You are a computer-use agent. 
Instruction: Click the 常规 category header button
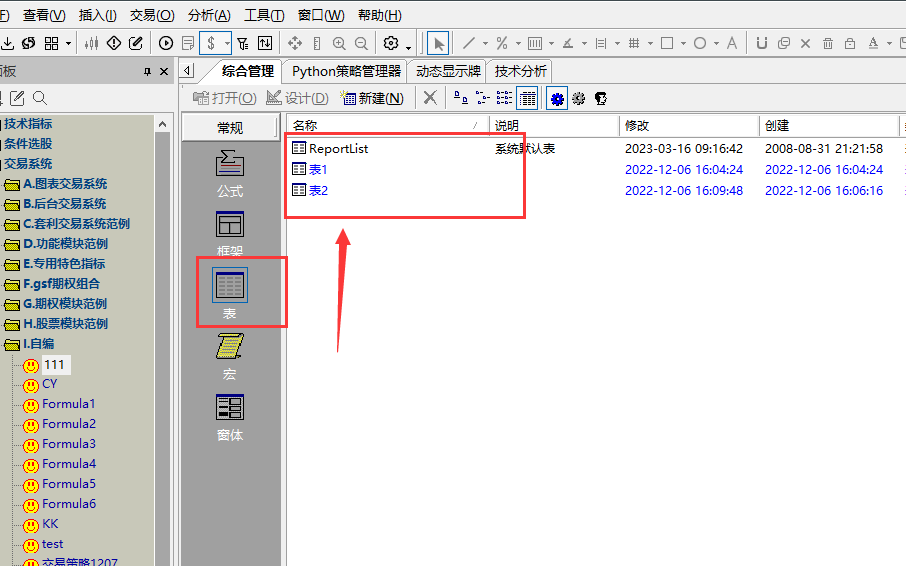[x=230, y=128]
